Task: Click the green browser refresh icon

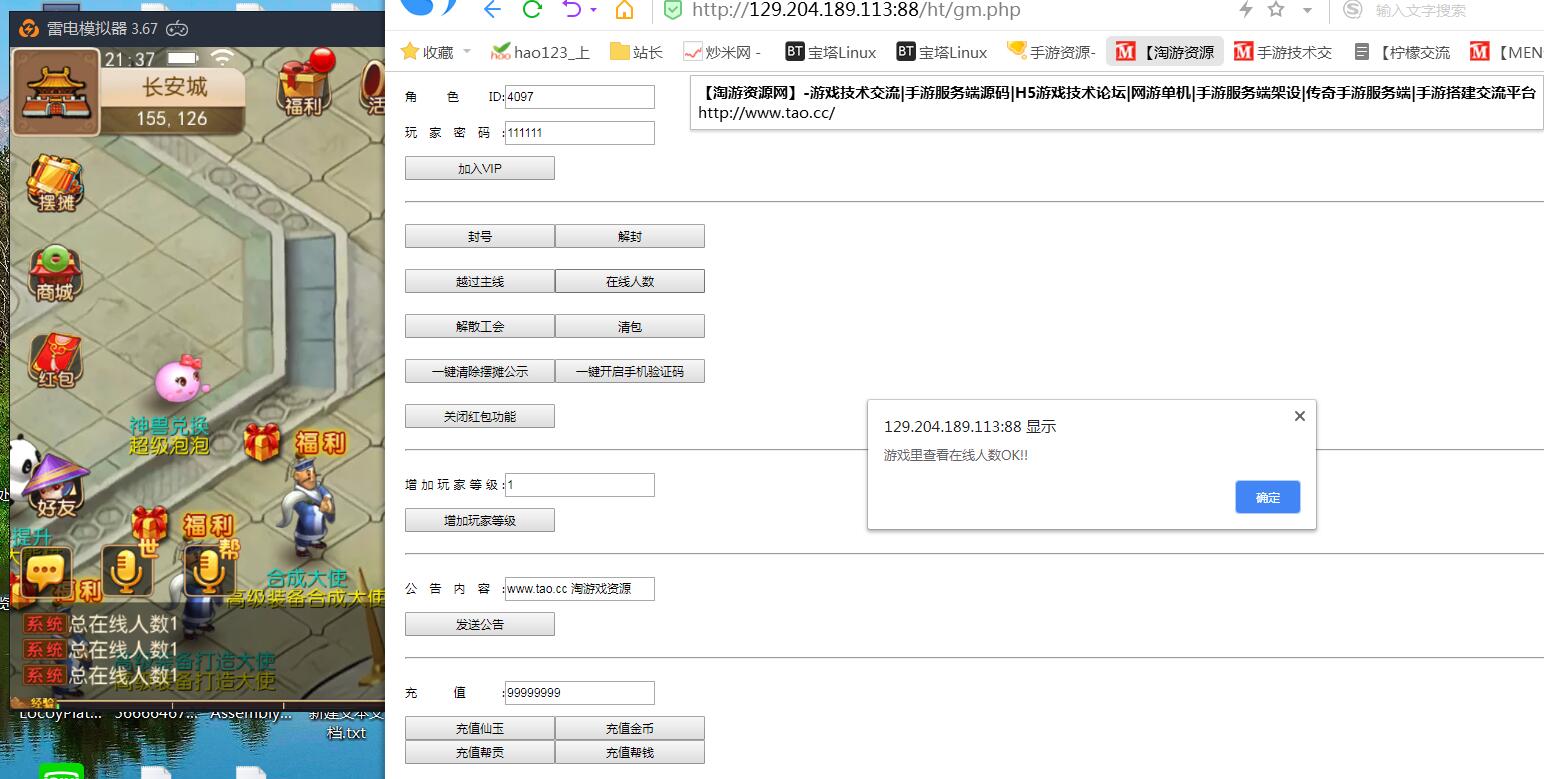Action: (x=532, y=10)
